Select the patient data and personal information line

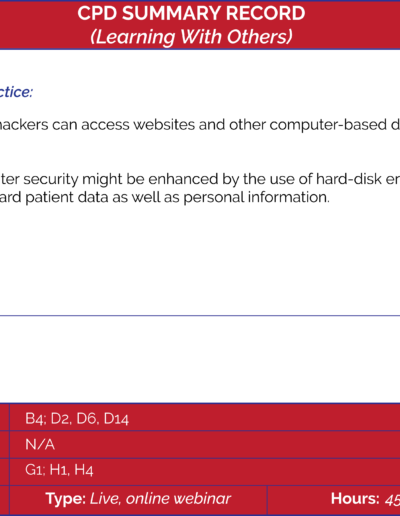tap(165, 197)
